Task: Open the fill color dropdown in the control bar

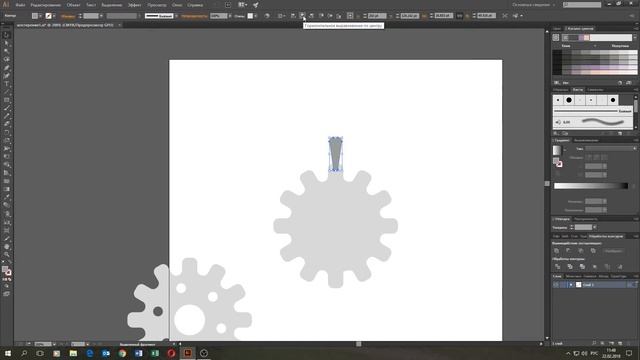Action: 40,16
